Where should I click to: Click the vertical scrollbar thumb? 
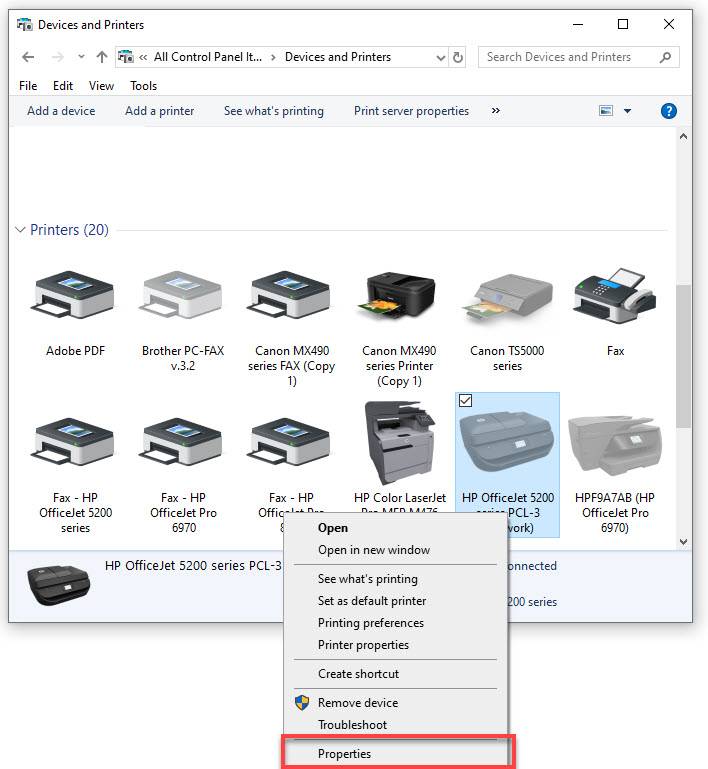point(683,355)
